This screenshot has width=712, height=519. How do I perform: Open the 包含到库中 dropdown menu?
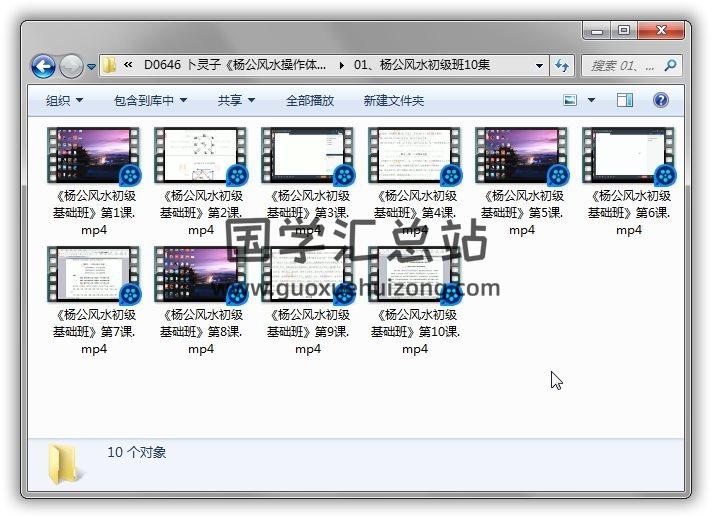[150, 100]
